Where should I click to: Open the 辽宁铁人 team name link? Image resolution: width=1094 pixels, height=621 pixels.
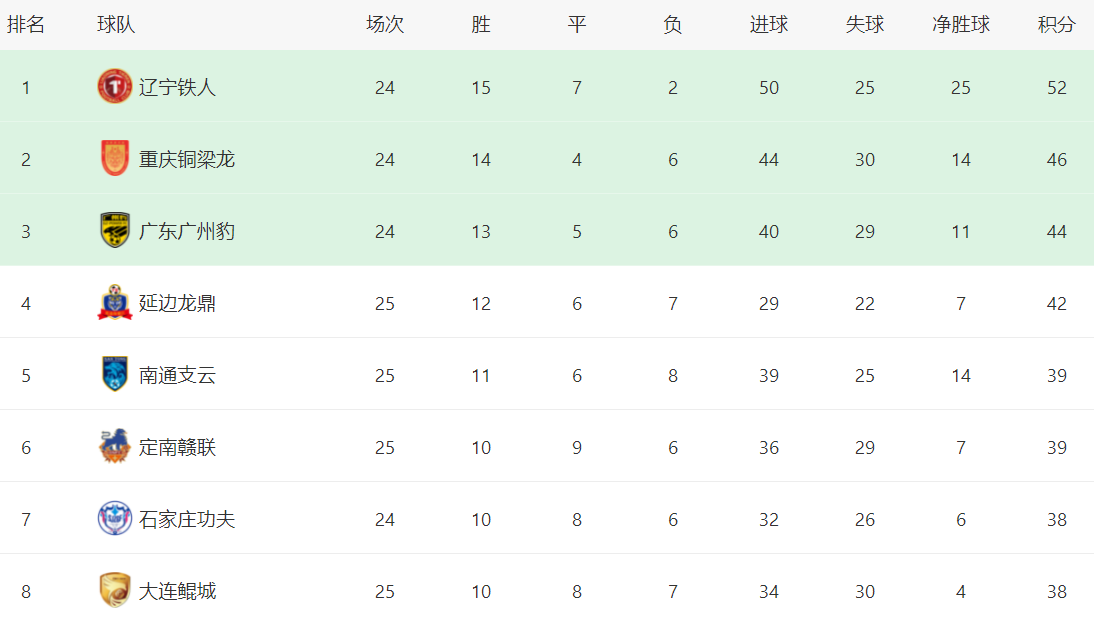point(177,87)
